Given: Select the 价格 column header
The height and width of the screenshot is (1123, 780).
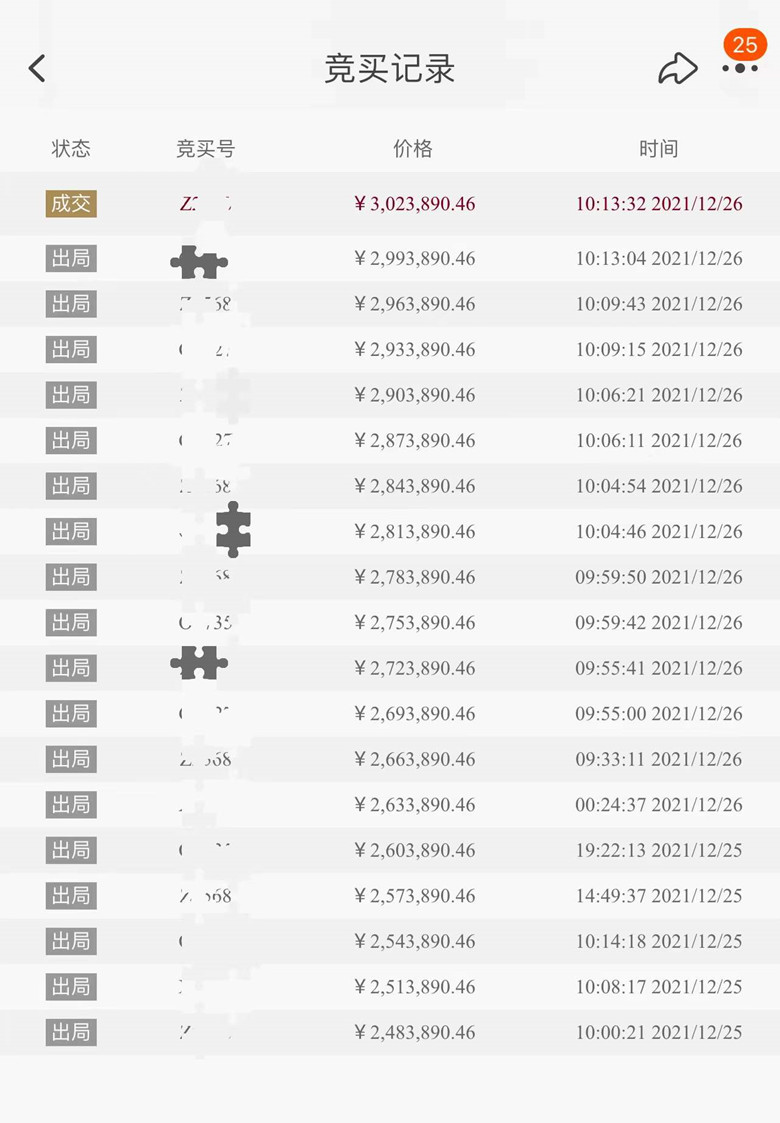Looking at the screenshot, I should coord(413,148).
